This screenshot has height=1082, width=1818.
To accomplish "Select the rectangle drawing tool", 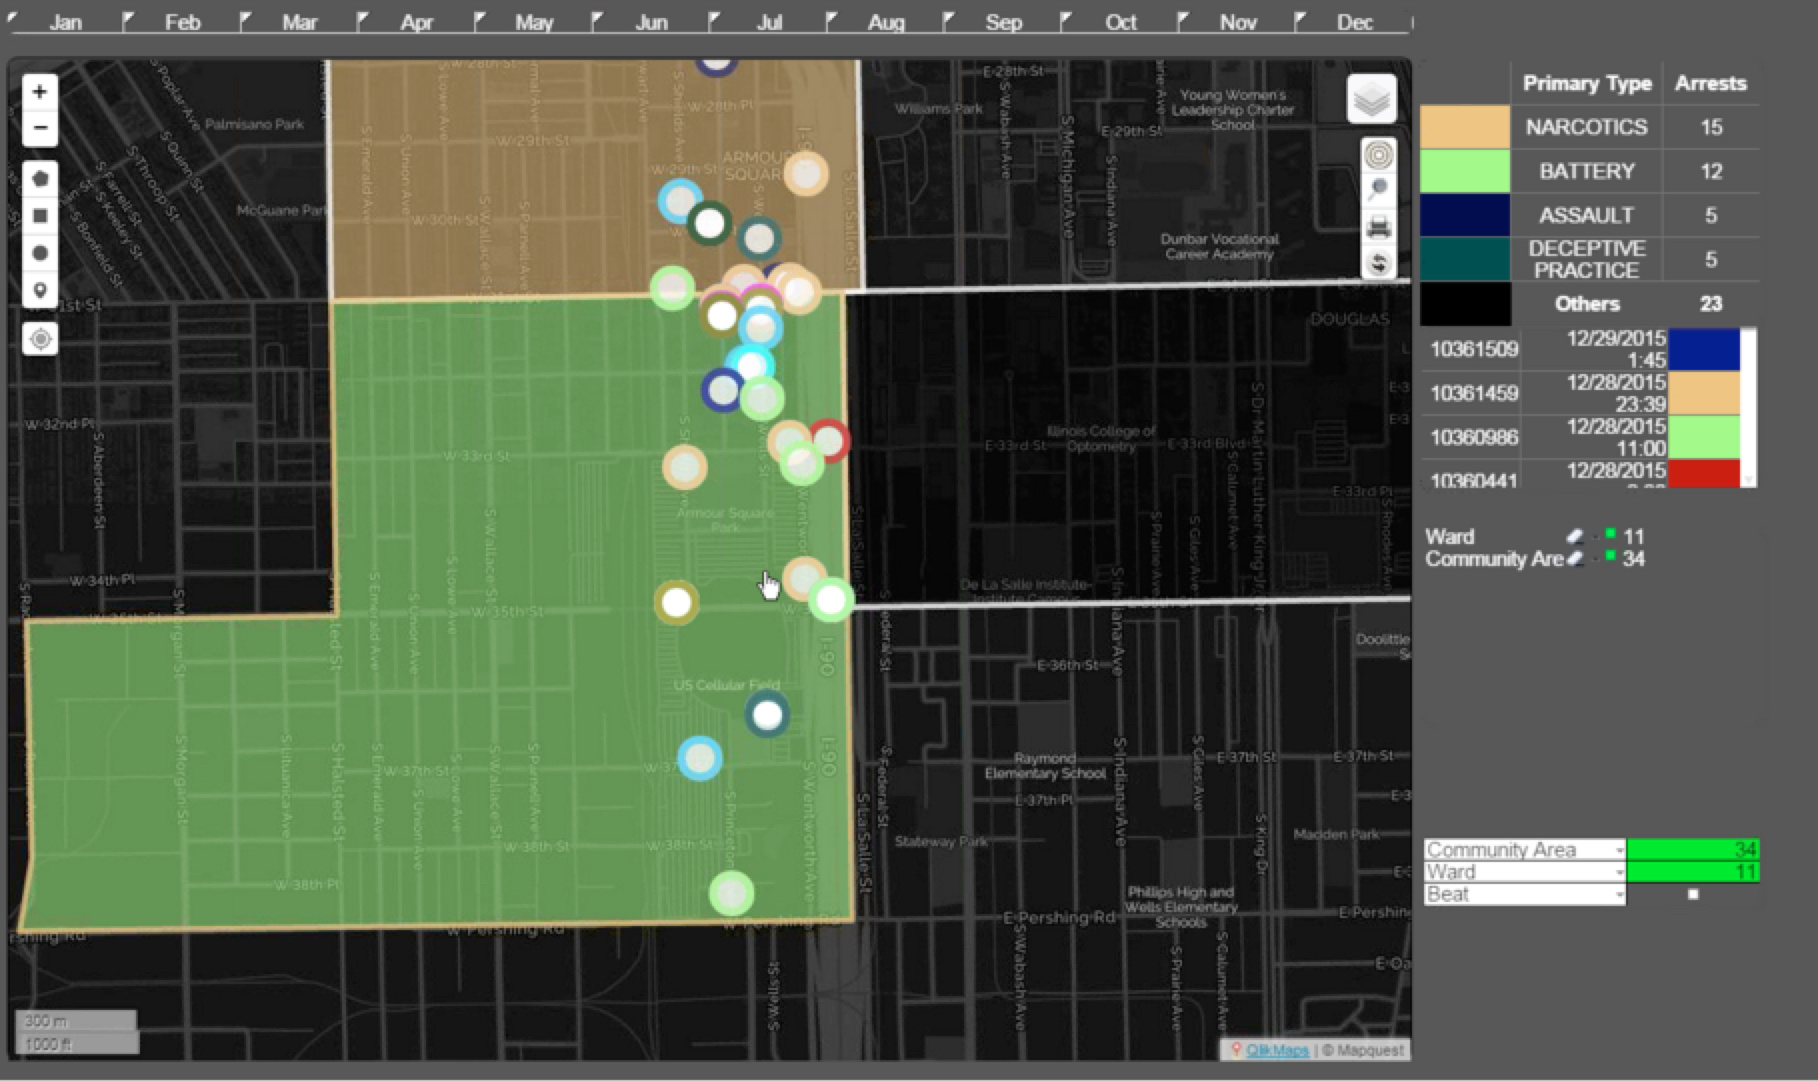I will click(x=39, y=216).
